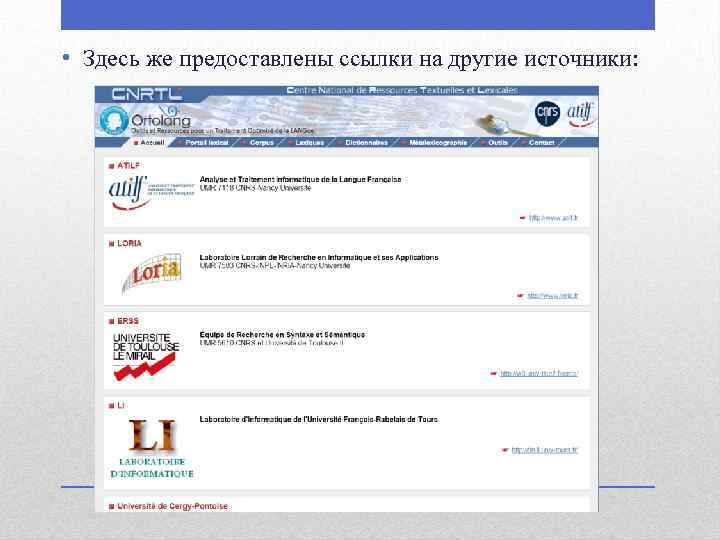The width and height of the screenshot is (720, 540).
Task: Click 'Laboratoire d'Informatique de l'Université François-Rabelais' title
Action: (319, 419)
